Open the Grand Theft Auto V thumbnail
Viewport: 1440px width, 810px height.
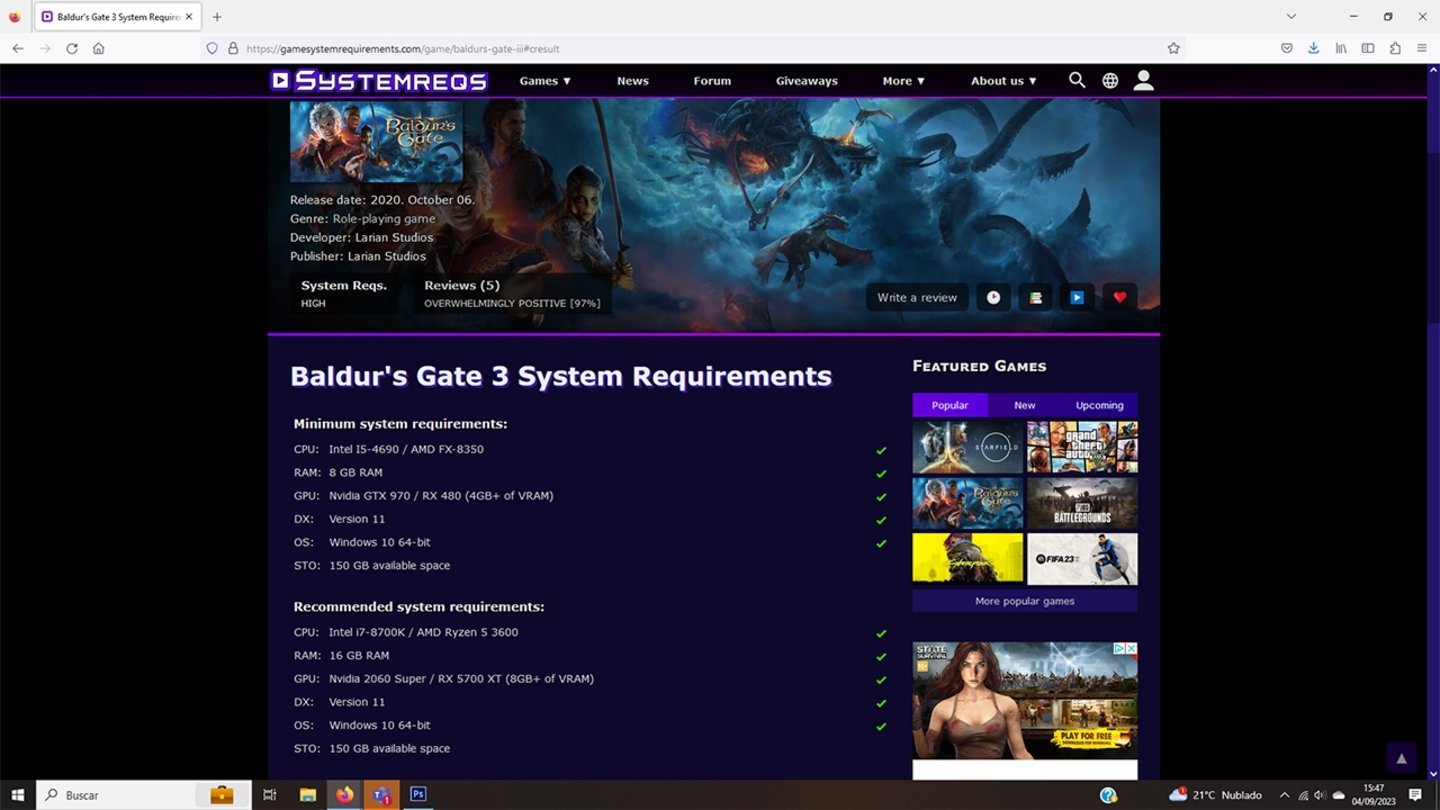coord(1082,446)
